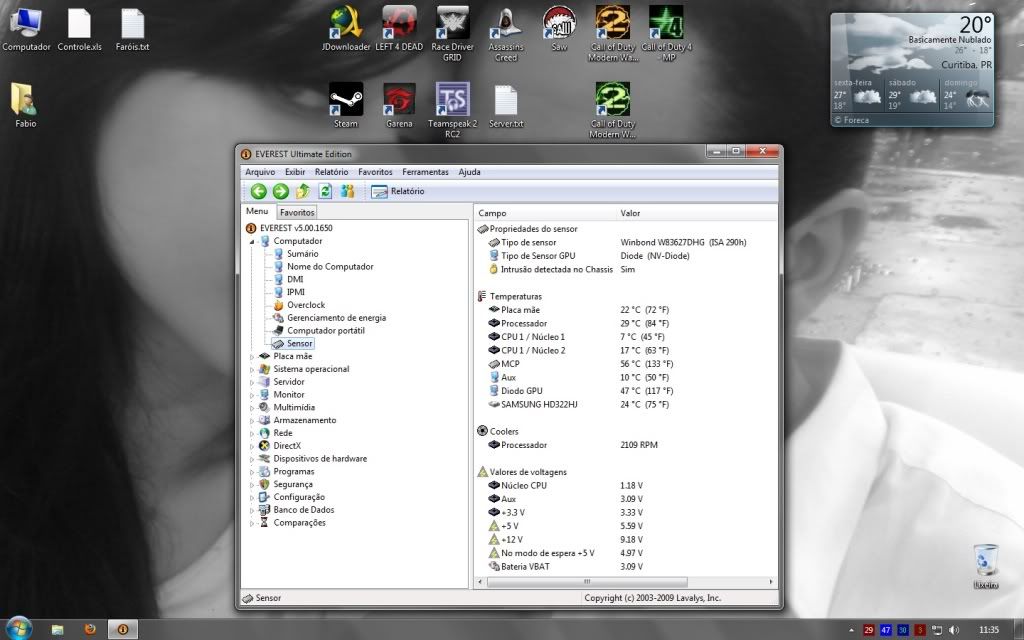This screenshot has width=1024, height=640.
Task: Click the Windows Start button
Action: (17, 629)
